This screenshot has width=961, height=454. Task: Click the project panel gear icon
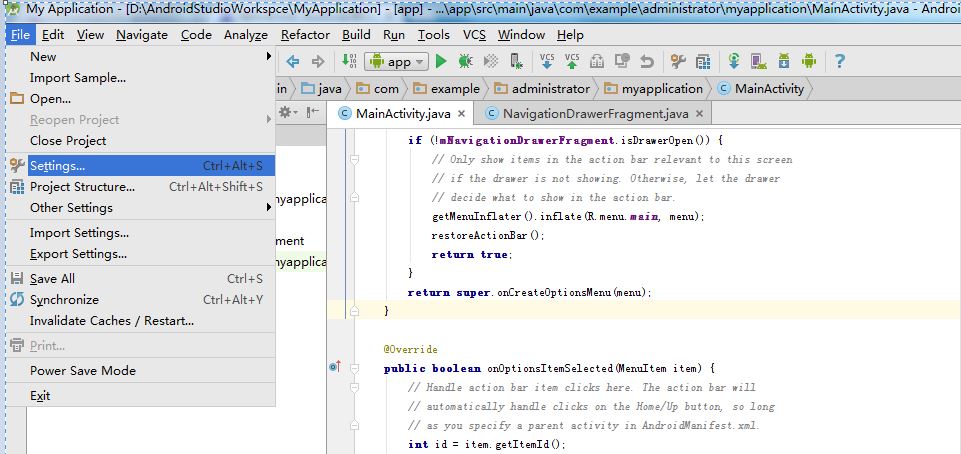[x=287, y=113]
